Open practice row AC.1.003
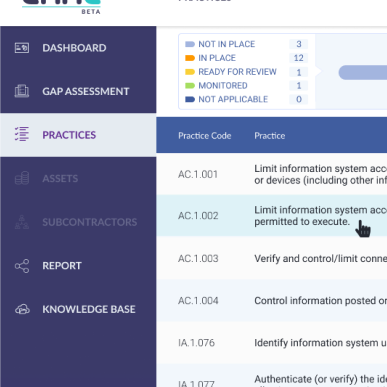Screen dimensions: 387x387 coord(272,258)
